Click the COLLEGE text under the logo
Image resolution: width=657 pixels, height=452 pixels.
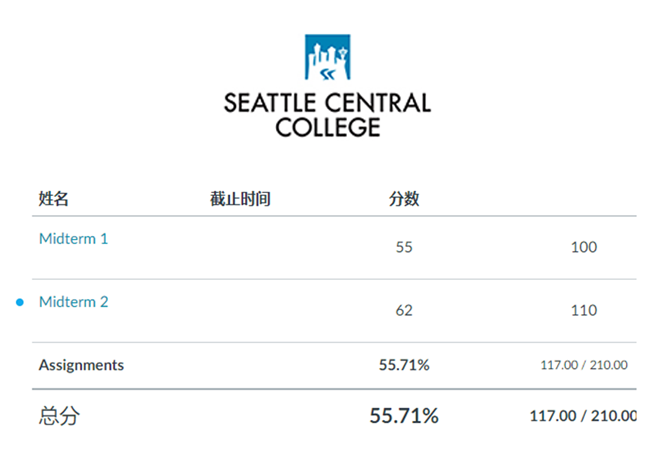328,128
